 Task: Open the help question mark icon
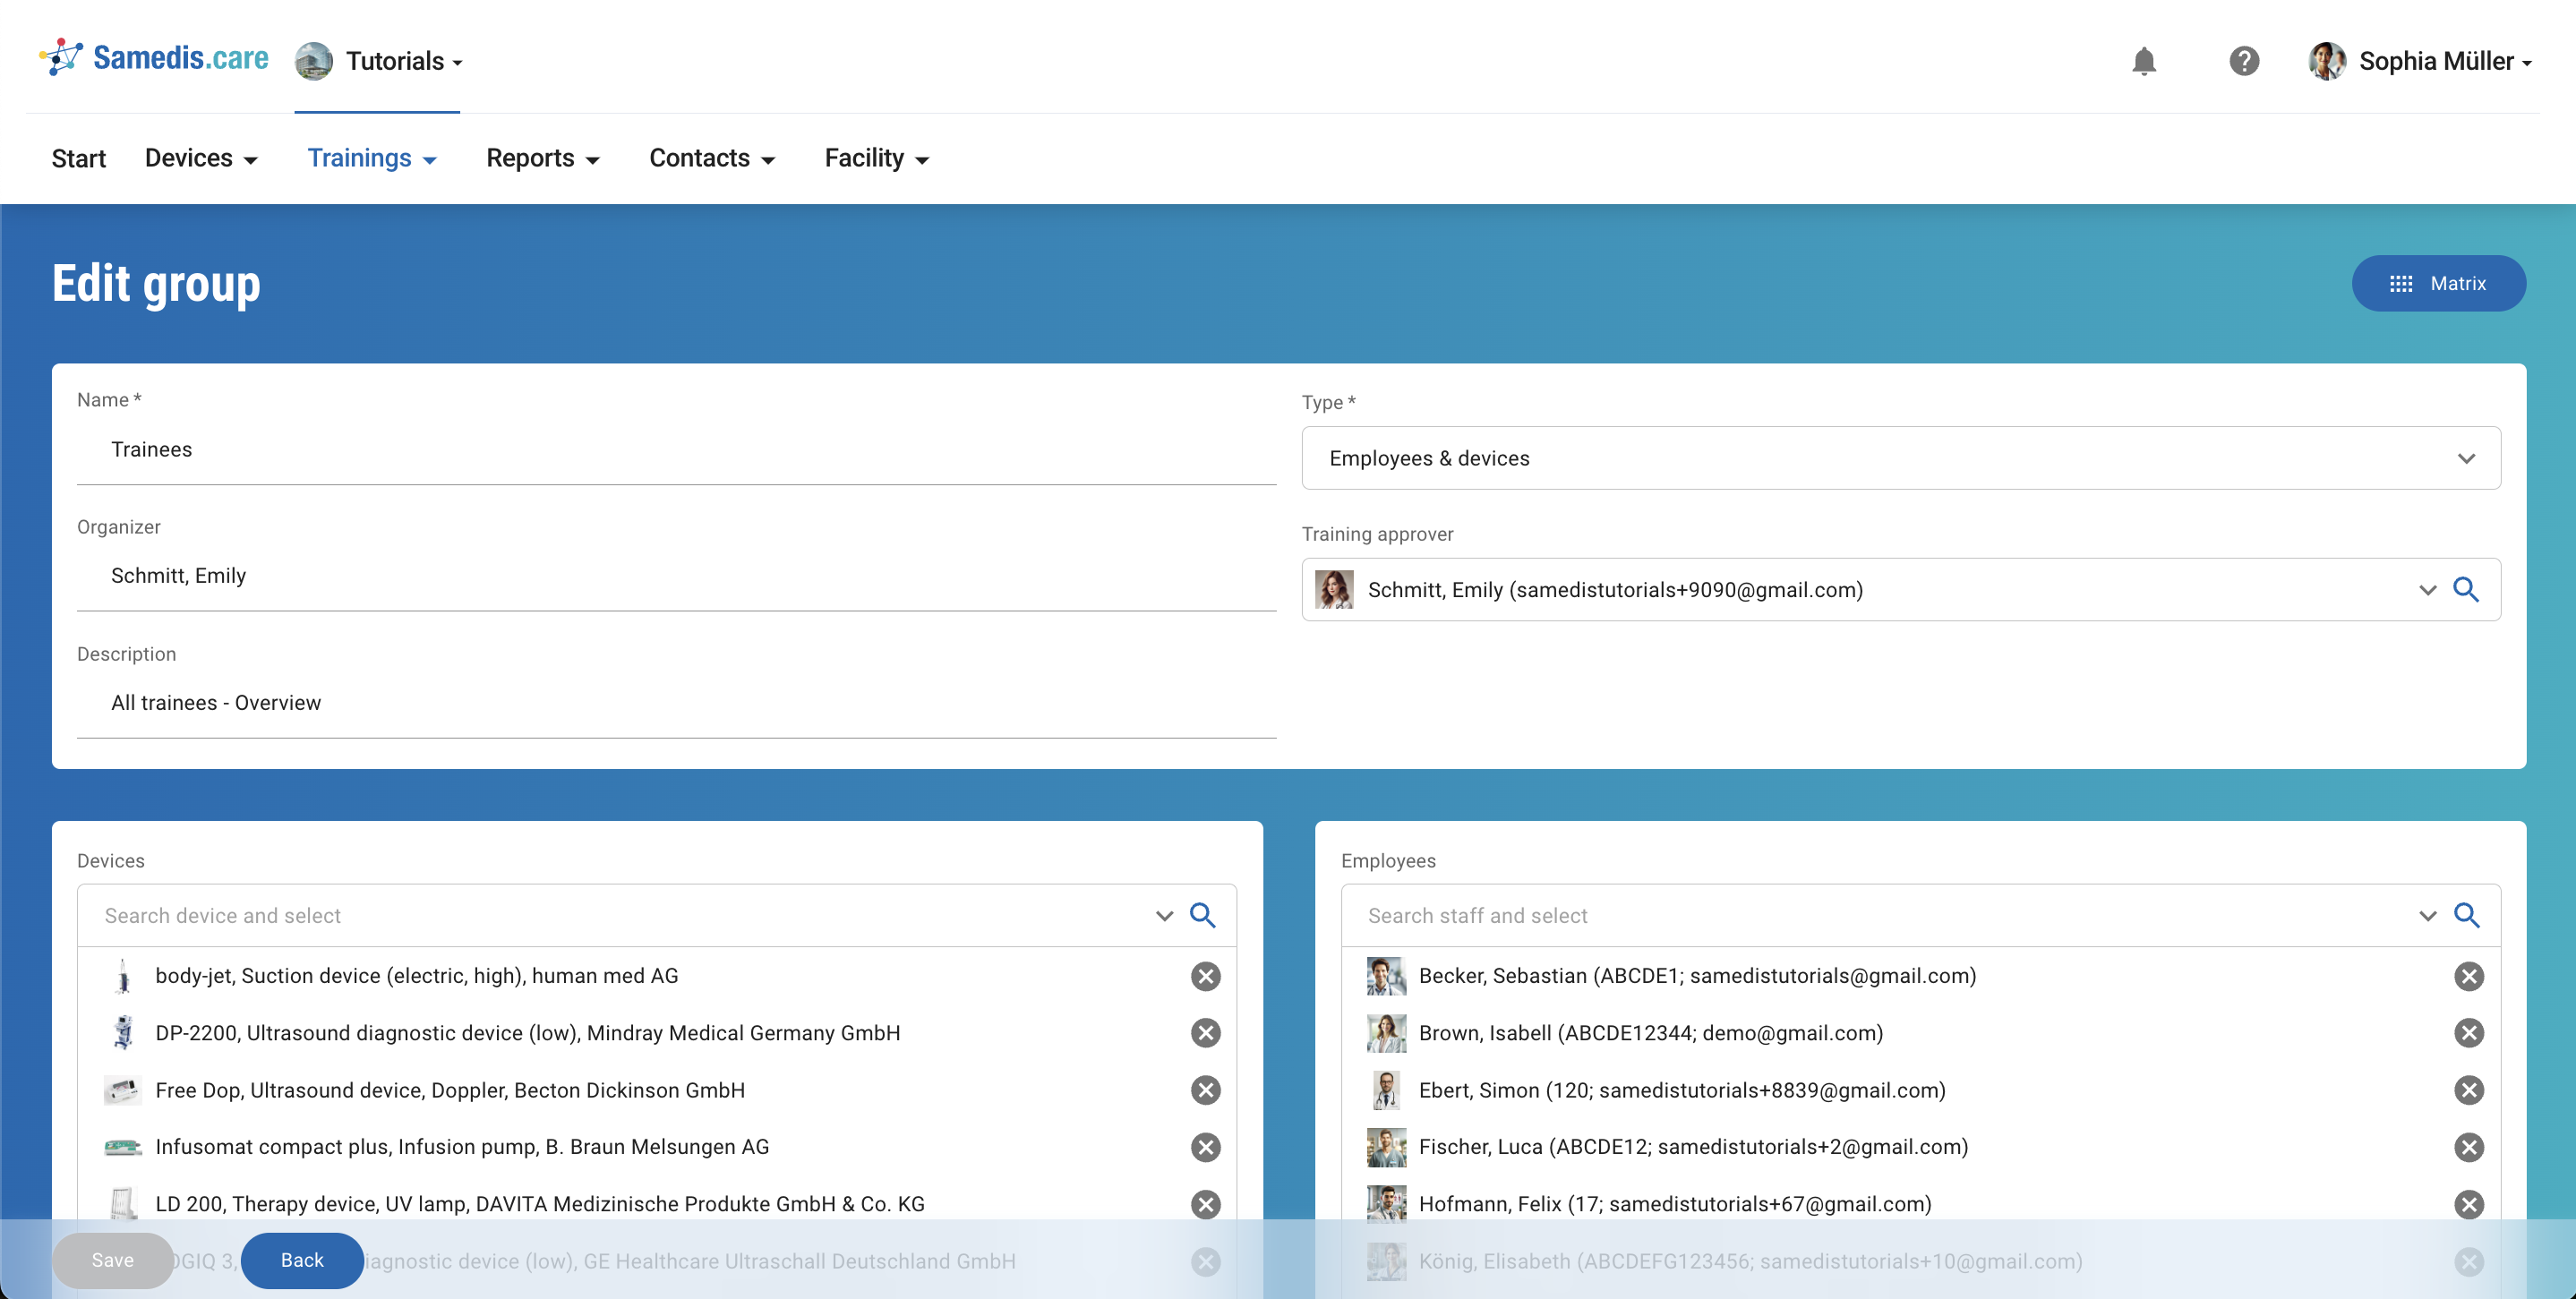click(x=2244, y=61)
